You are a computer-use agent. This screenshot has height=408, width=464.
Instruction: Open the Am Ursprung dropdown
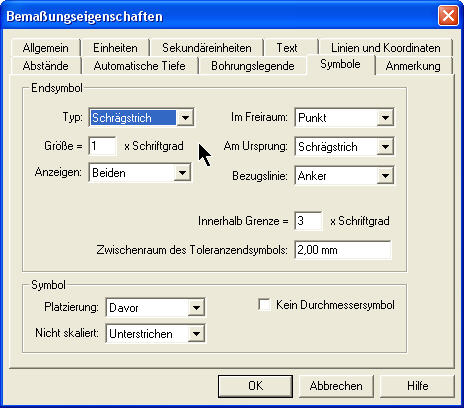[x=344, y=146]
